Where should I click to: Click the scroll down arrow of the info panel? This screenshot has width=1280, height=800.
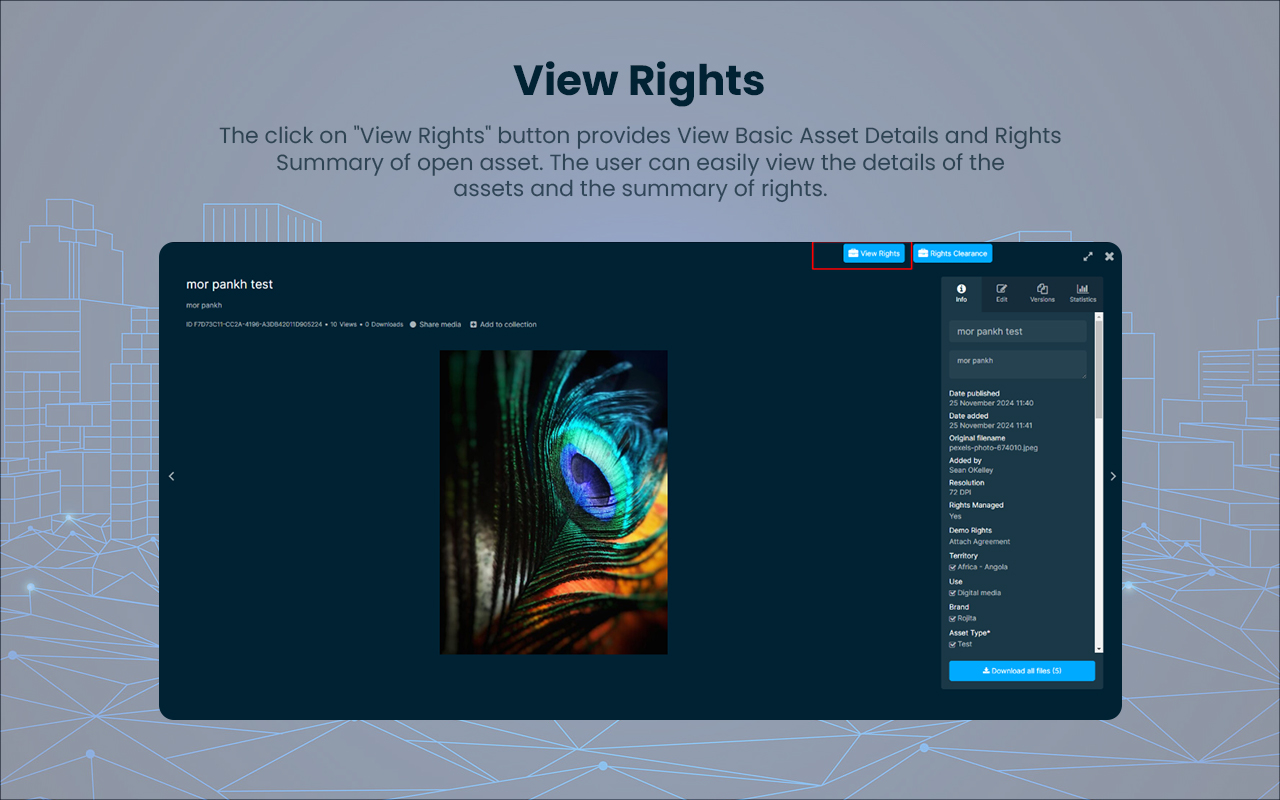coord(1099,649)
